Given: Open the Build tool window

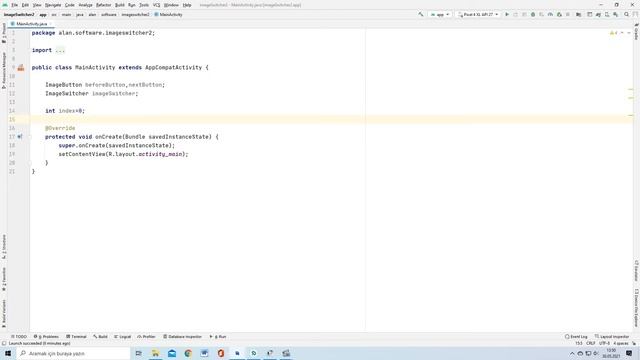Looking at the screenshot, I should (x=100, y=337).
